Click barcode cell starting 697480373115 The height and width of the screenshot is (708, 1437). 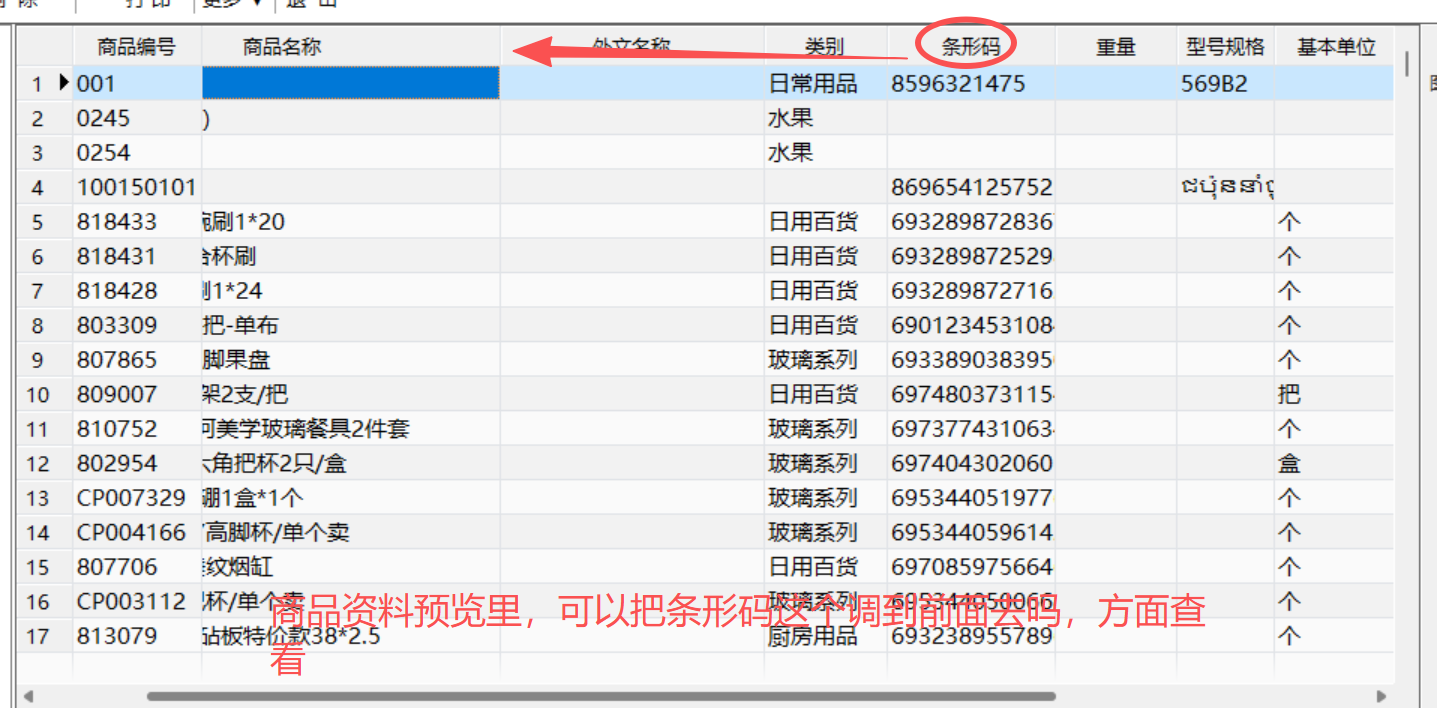tap(971, 394)
